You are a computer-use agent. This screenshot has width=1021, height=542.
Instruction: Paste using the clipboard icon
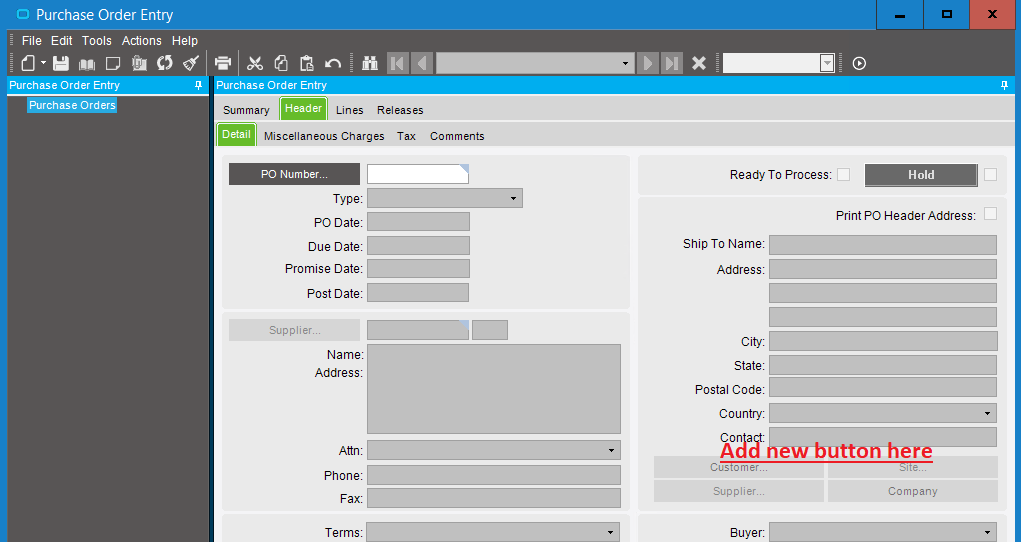pyautogui.click(x=307, y=63)
